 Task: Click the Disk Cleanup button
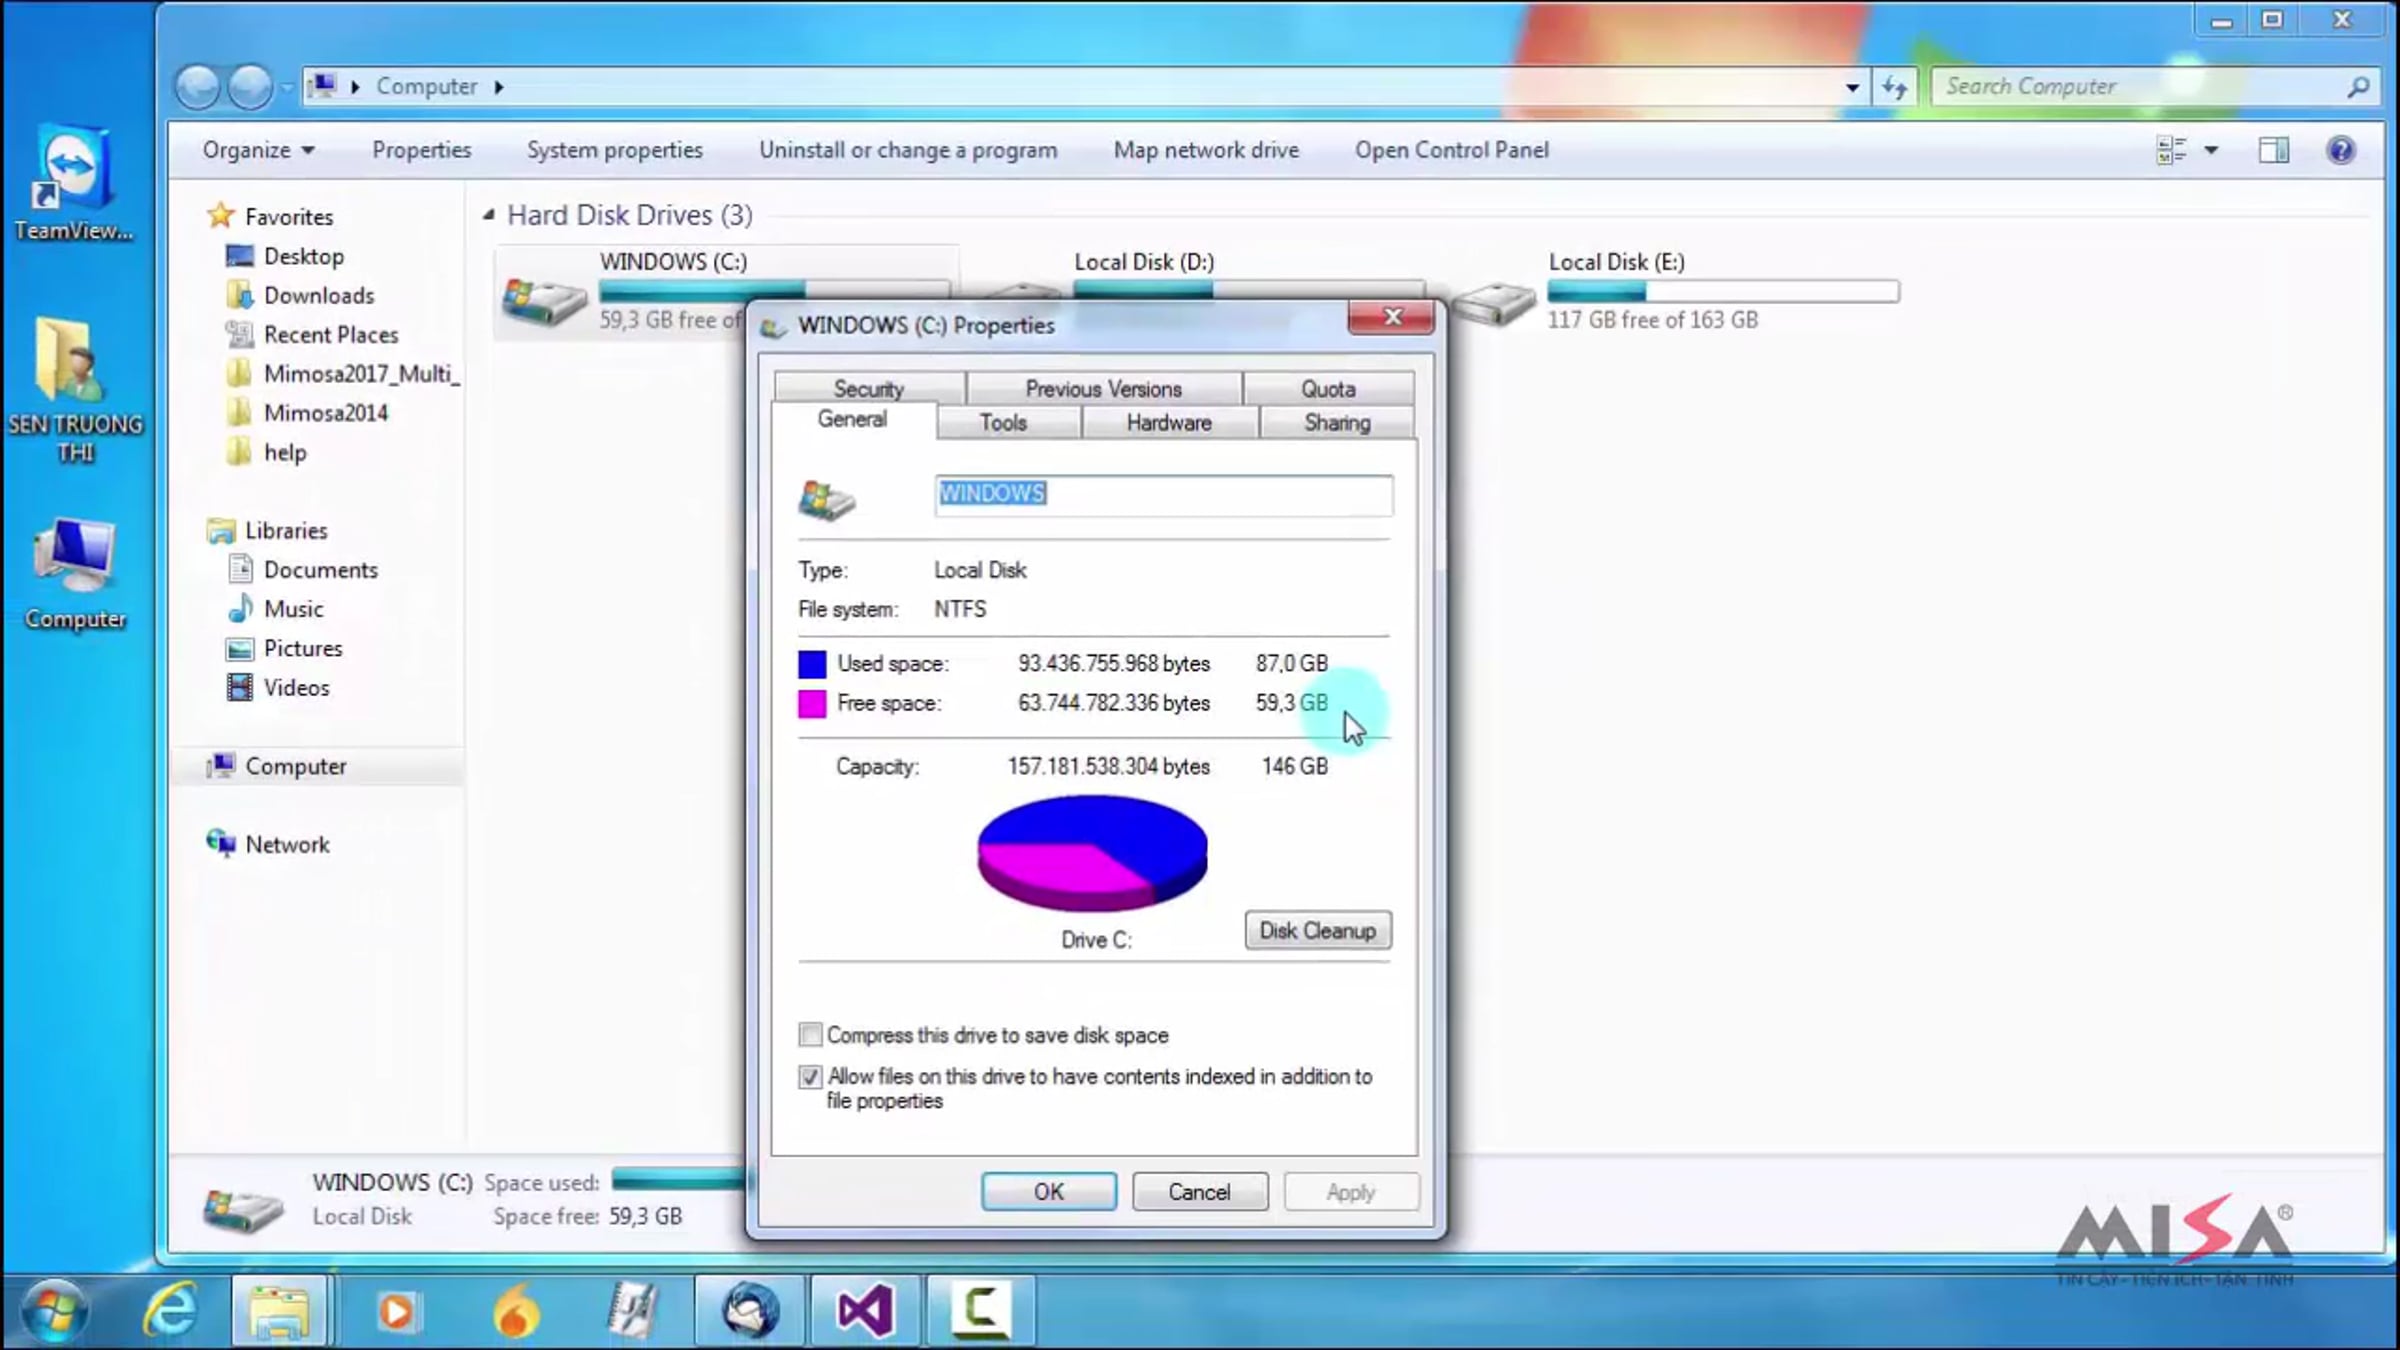pyautogui.click(x=1317, y=930)
